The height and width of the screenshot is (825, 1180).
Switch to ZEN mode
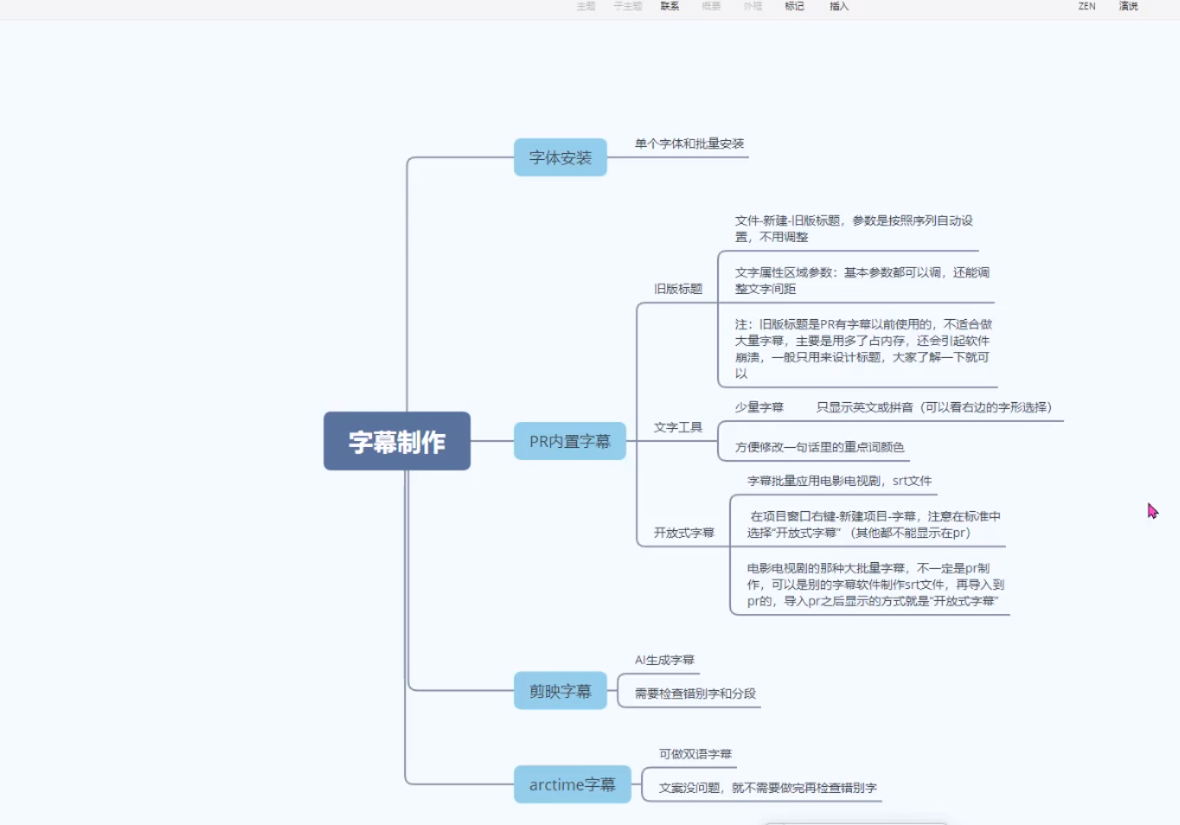(1086, 6)
